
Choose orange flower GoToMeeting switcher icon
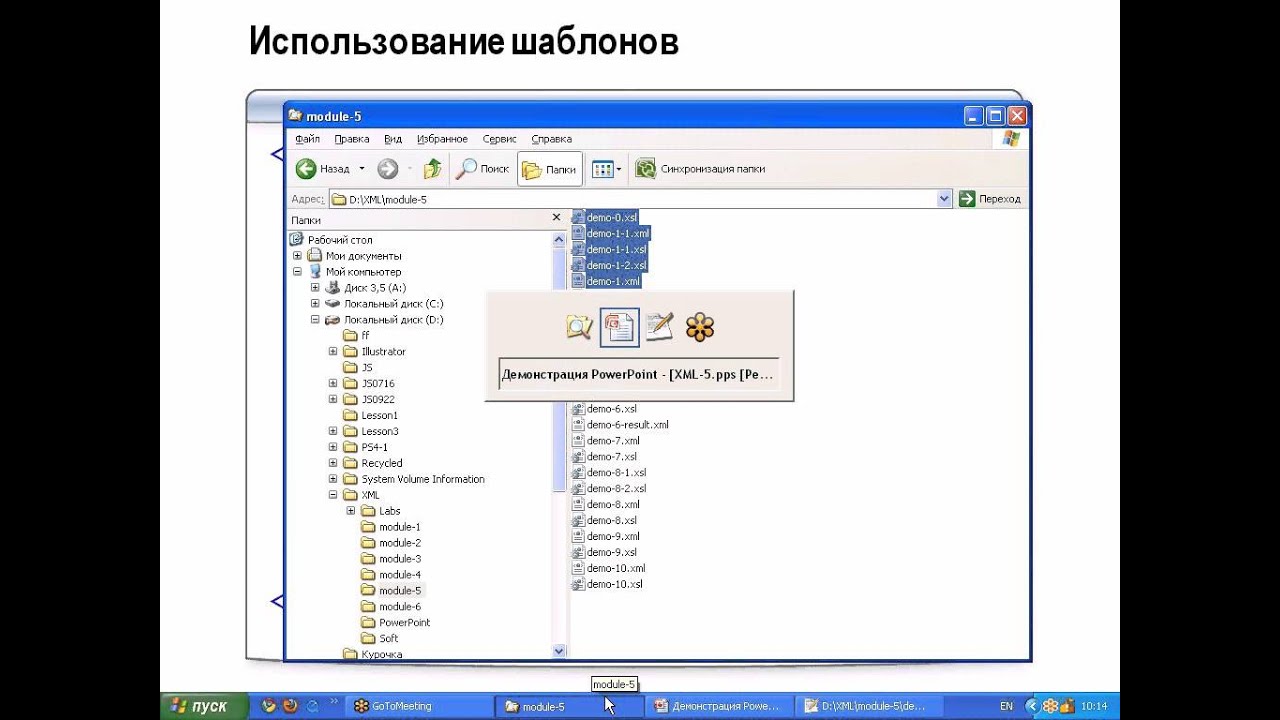coord(700,327)
